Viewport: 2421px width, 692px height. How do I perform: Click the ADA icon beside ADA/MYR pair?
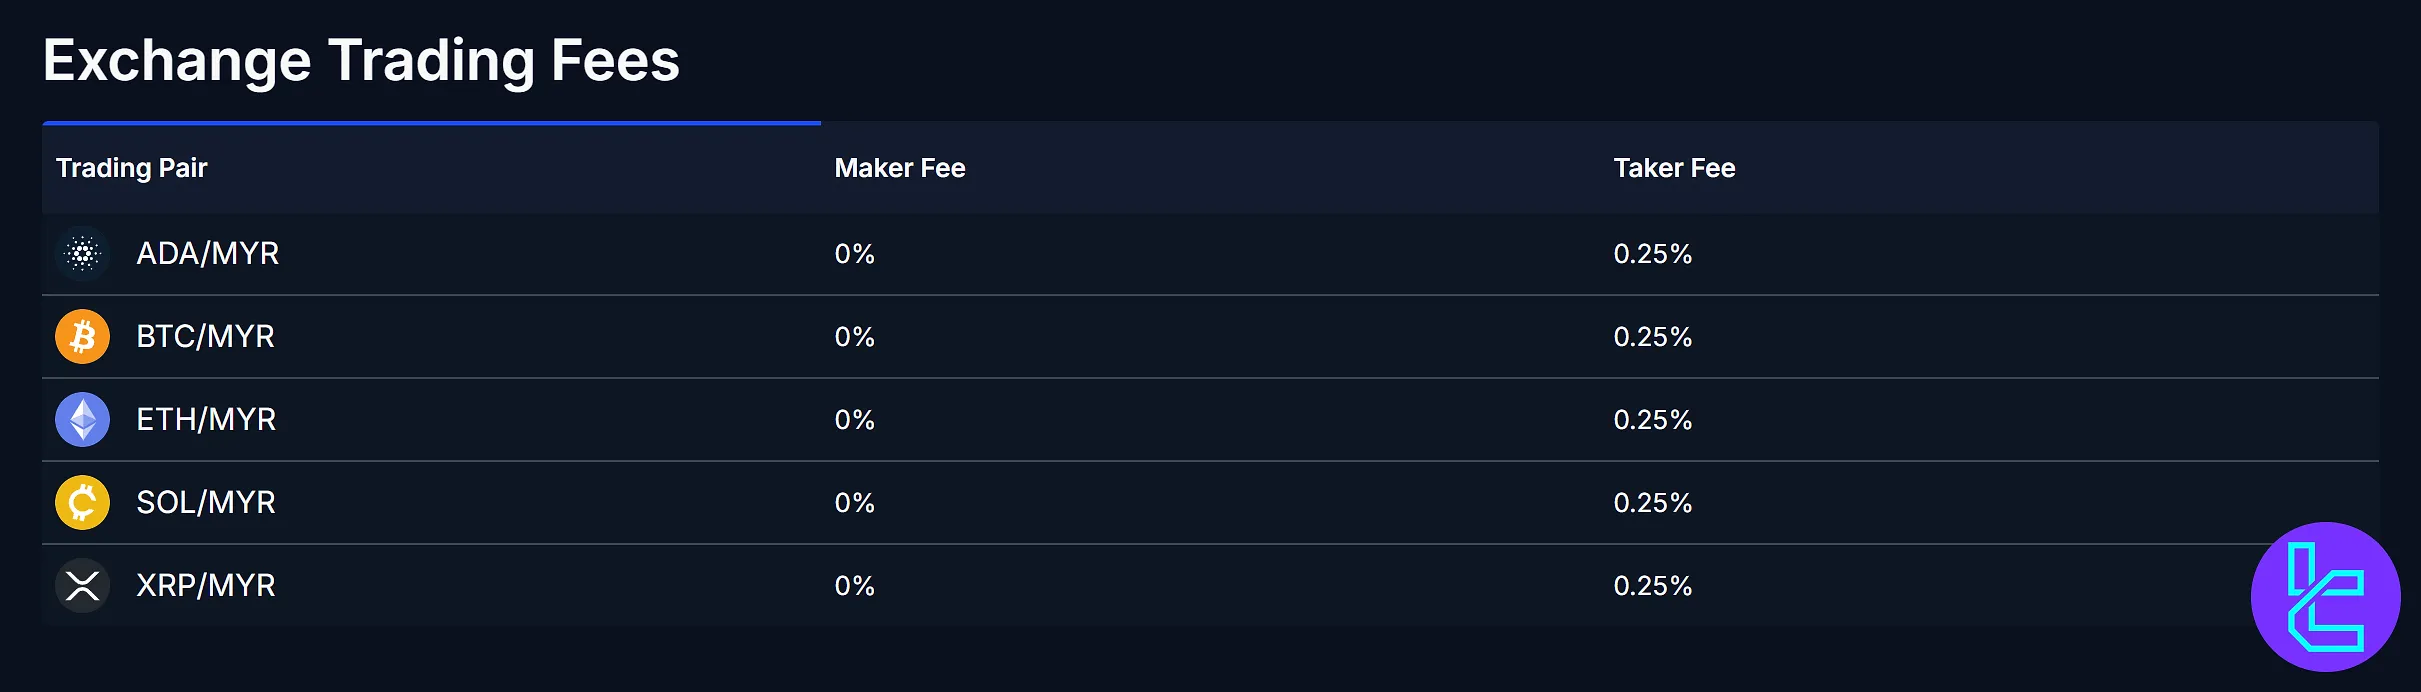pos(82,254)
